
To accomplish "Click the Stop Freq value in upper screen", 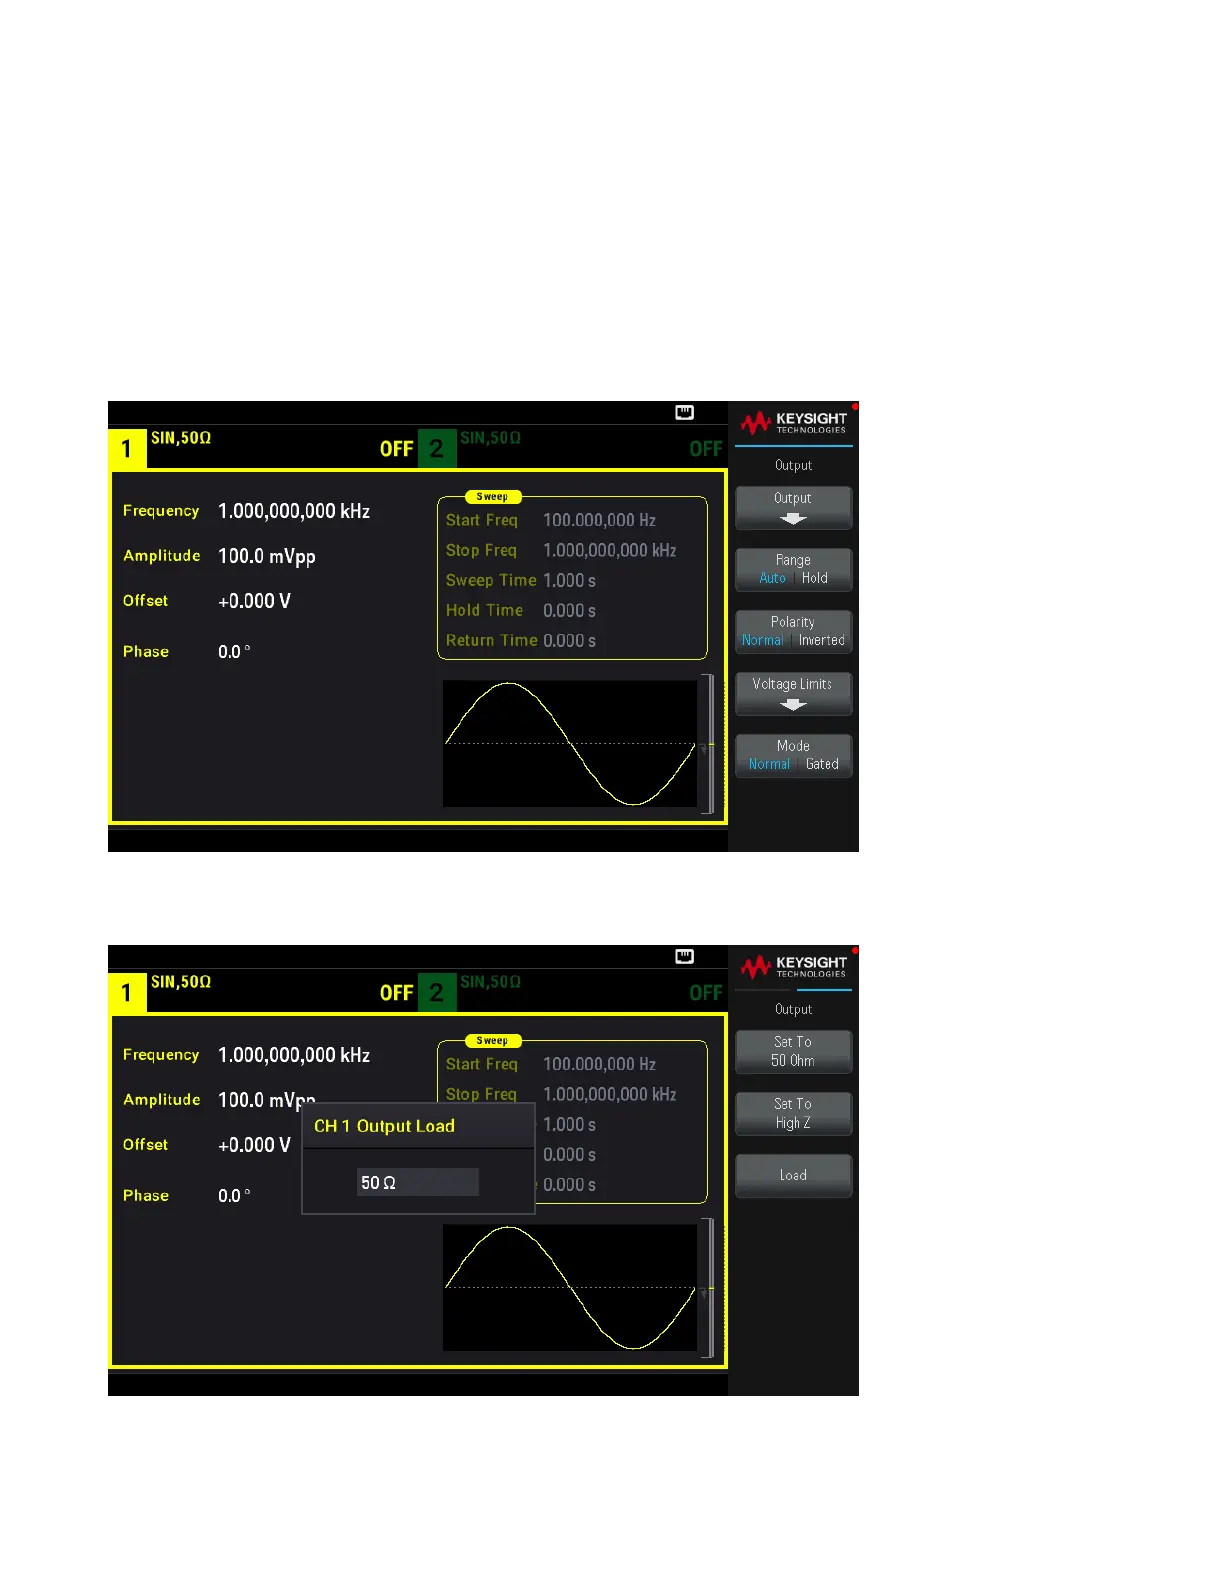I will click(x=610, y=550).
